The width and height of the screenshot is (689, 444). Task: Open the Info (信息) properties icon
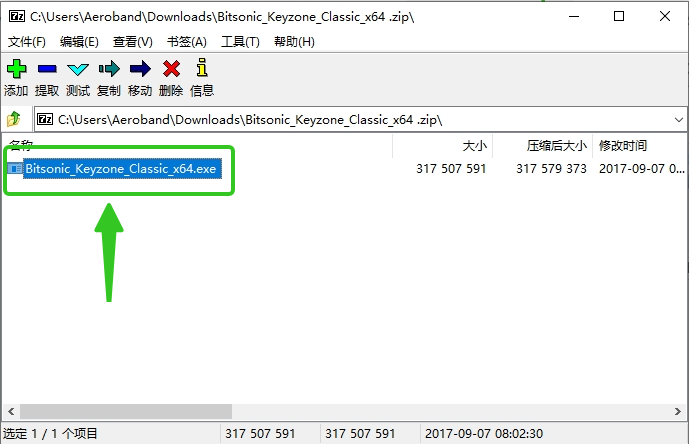(202, 68)
